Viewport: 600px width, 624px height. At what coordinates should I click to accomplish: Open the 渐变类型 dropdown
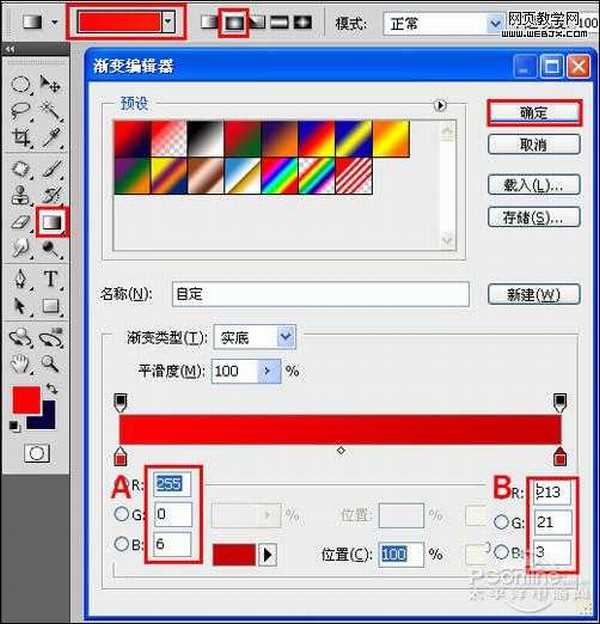[x=286, y=338]
